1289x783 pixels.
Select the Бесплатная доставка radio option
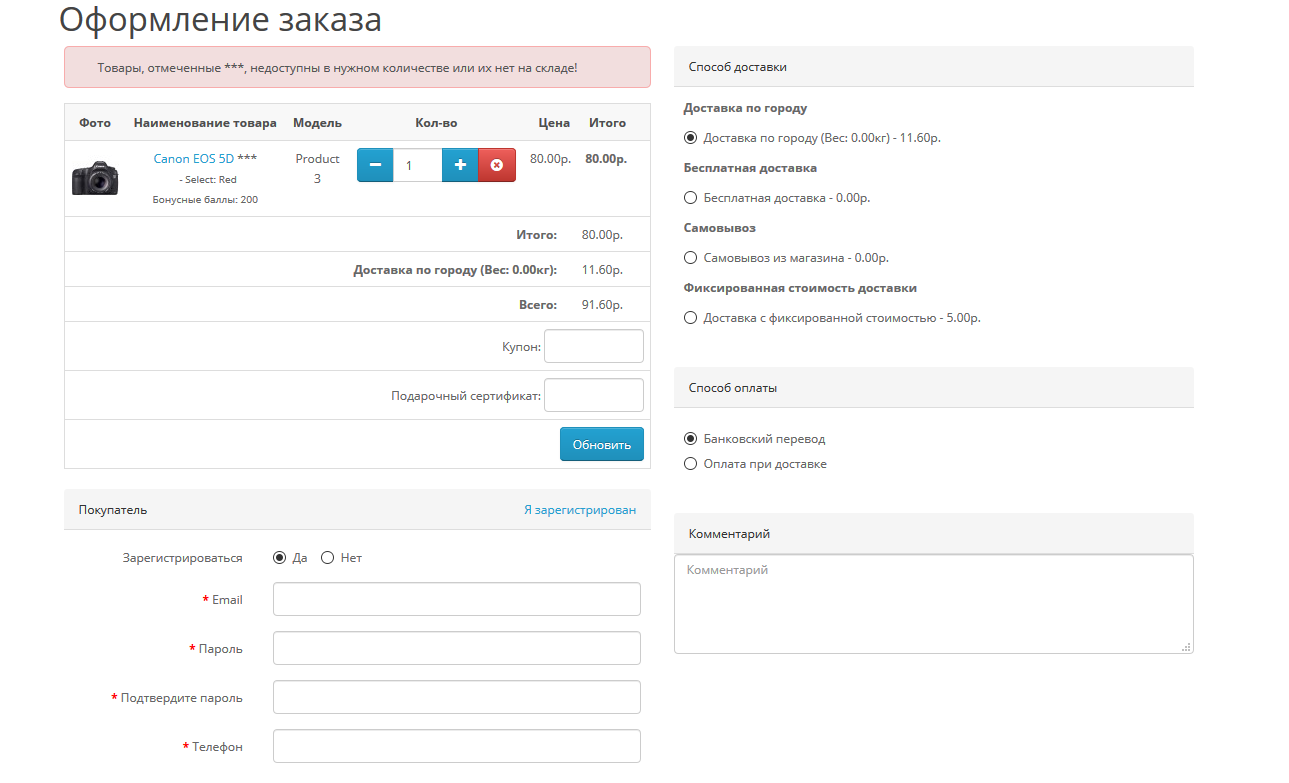pos(690,198)
